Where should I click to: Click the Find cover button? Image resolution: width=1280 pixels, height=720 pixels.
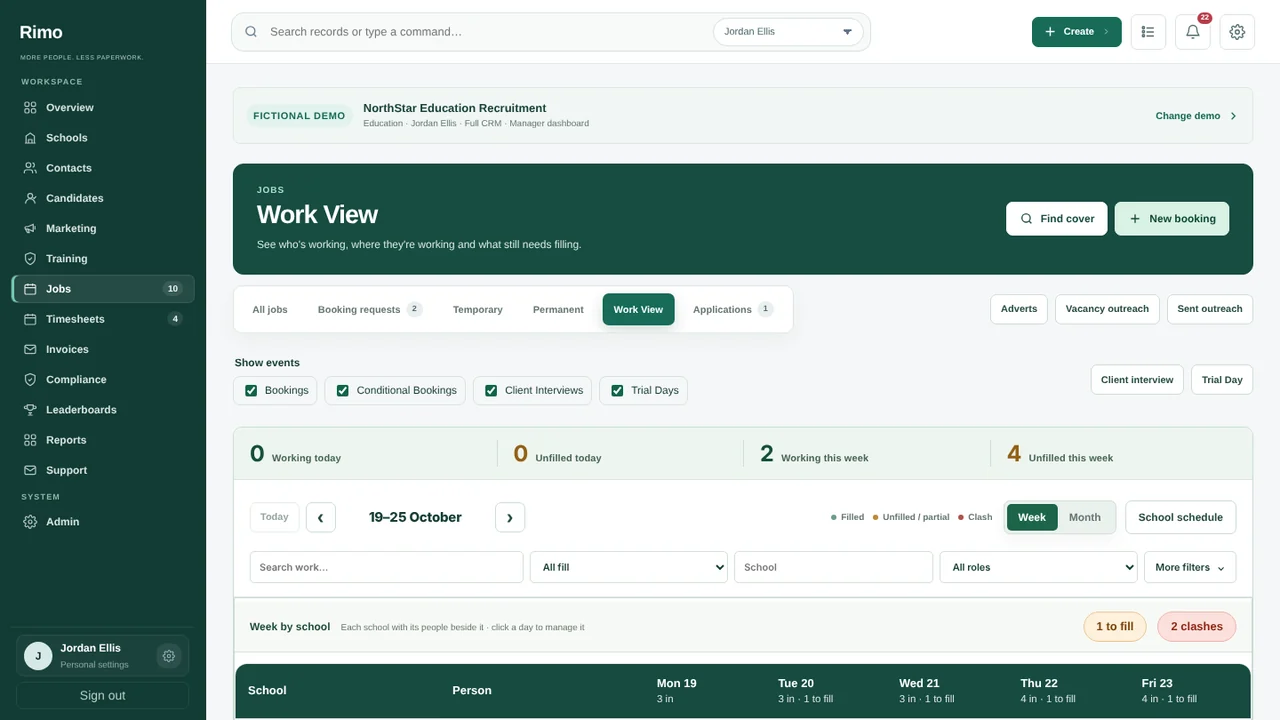(x=1057, y=219)
